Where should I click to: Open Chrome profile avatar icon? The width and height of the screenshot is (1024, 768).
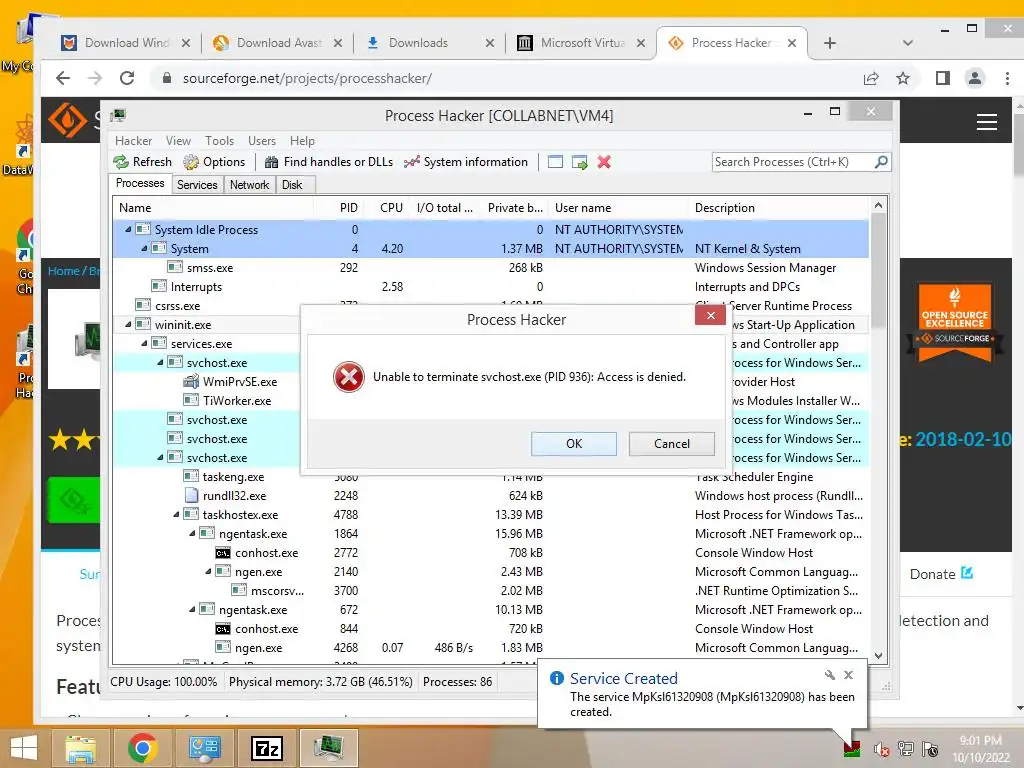click(974, 78)
